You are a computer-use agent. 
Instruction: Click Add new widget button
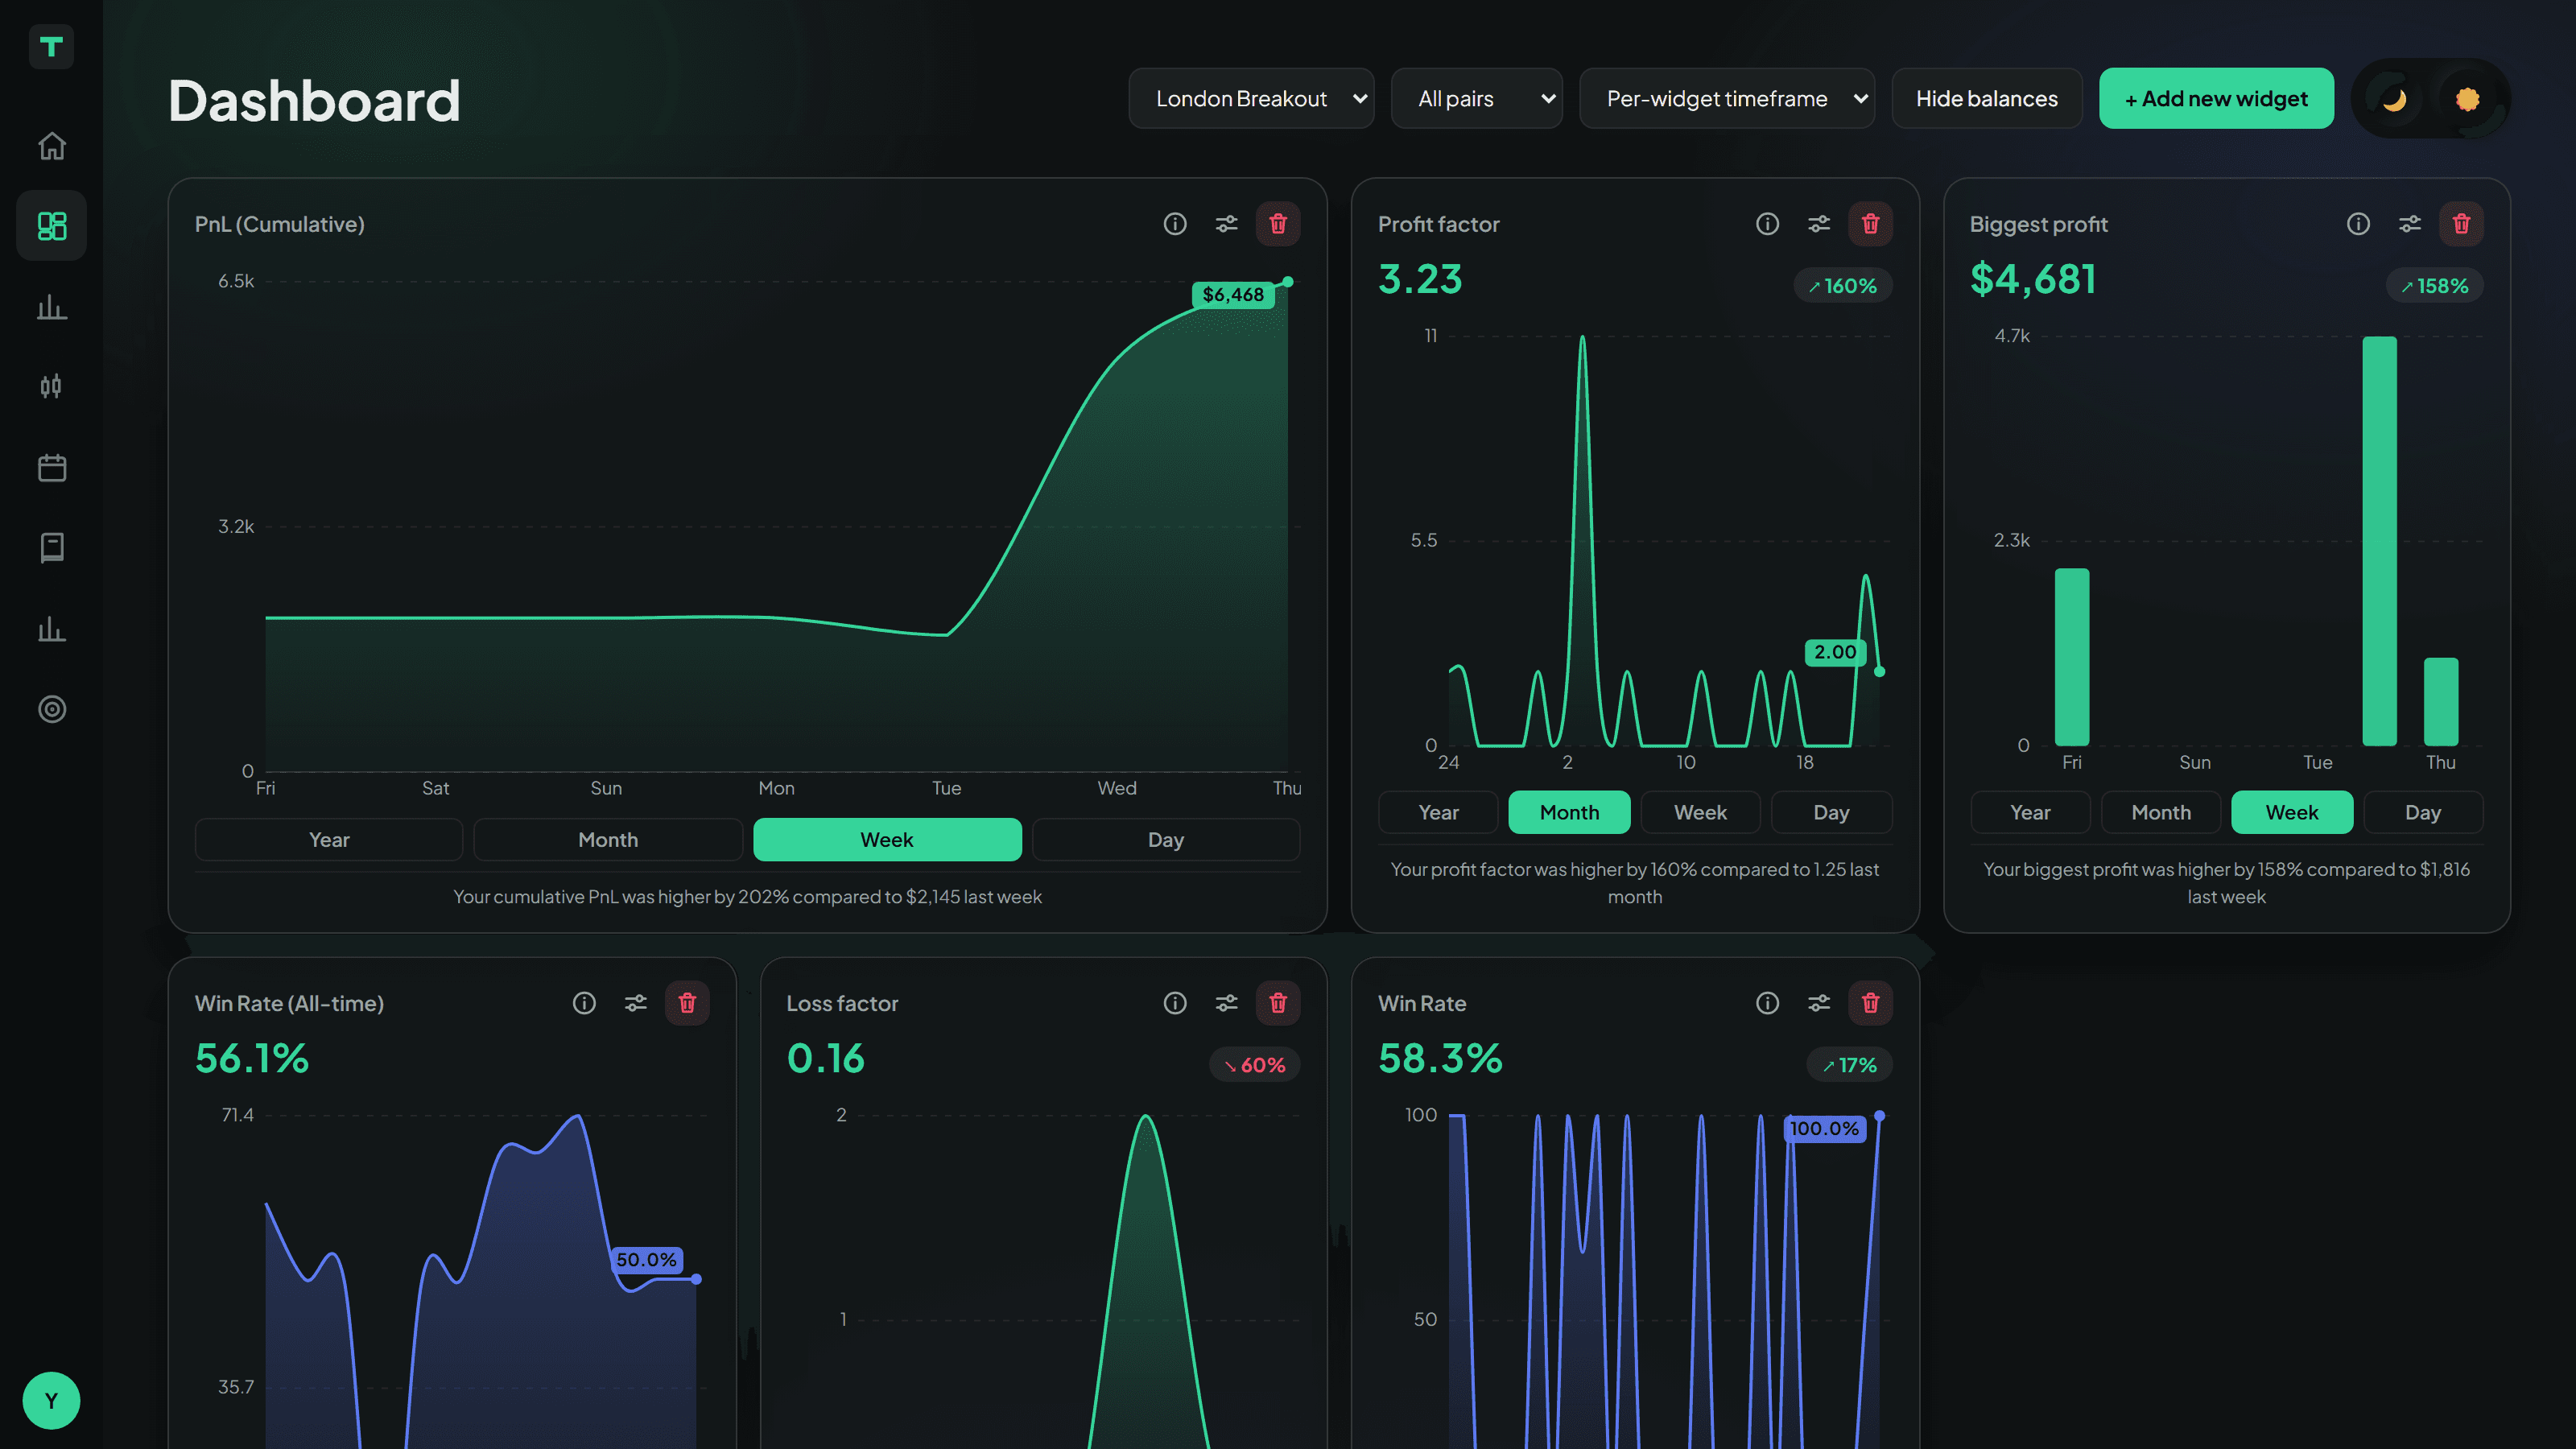pos(2216,98)
